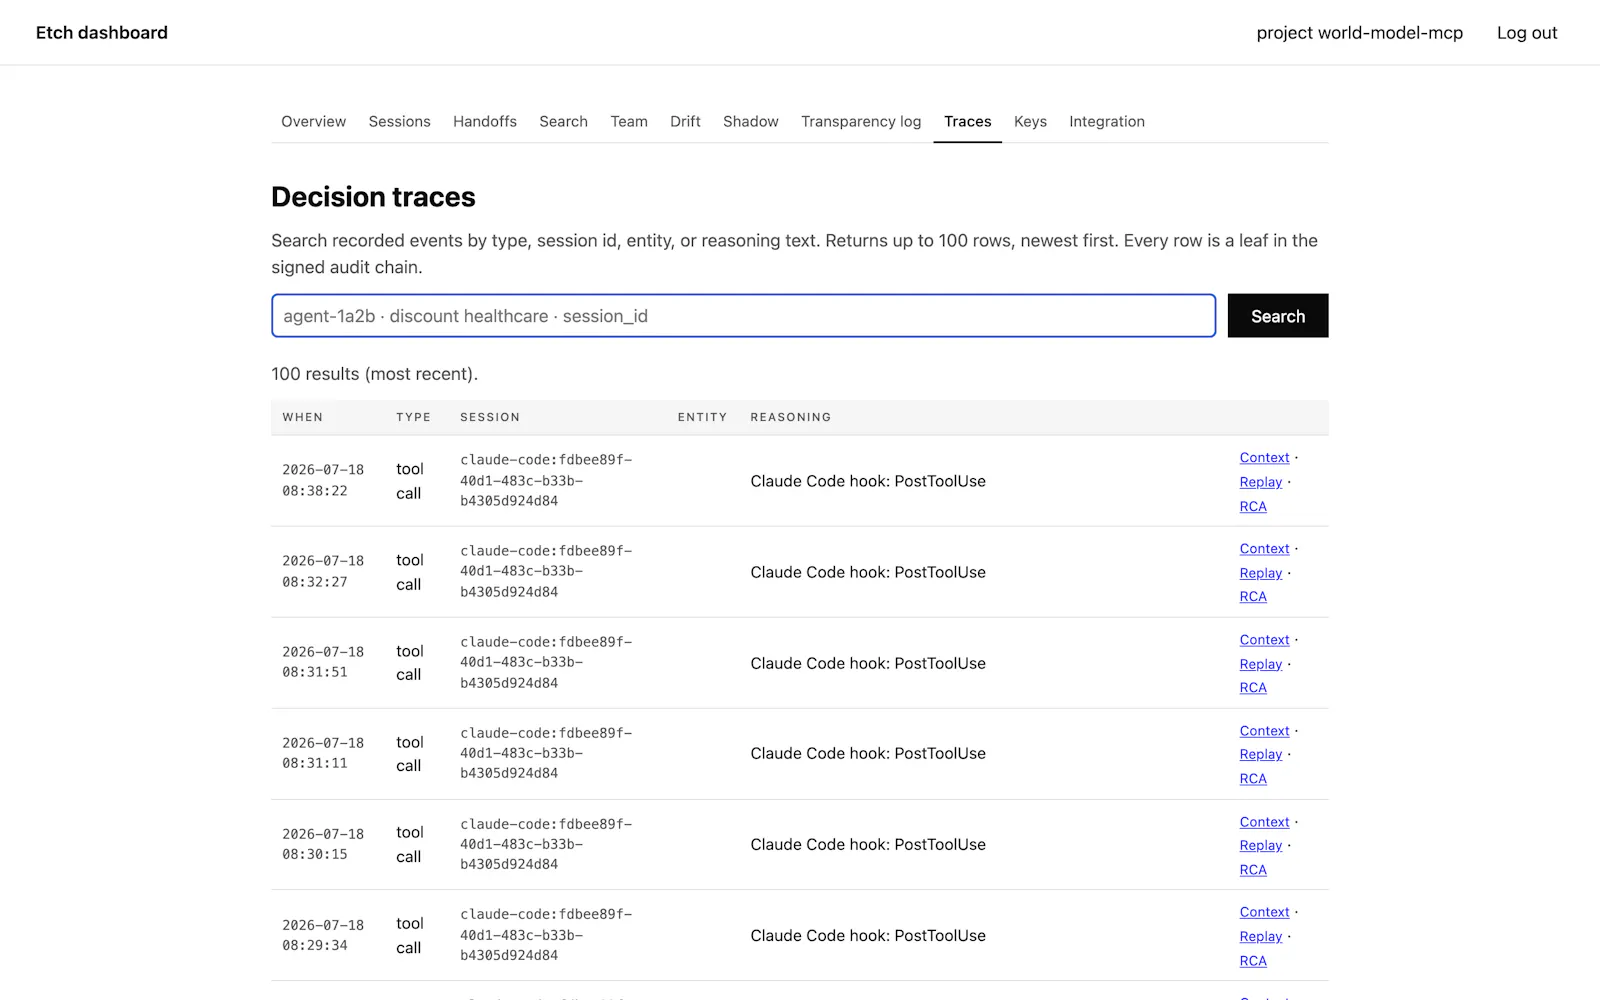The image size is (1600, 1000).
Task: Click the Etch dashboard title
Action: click(102, 33)
